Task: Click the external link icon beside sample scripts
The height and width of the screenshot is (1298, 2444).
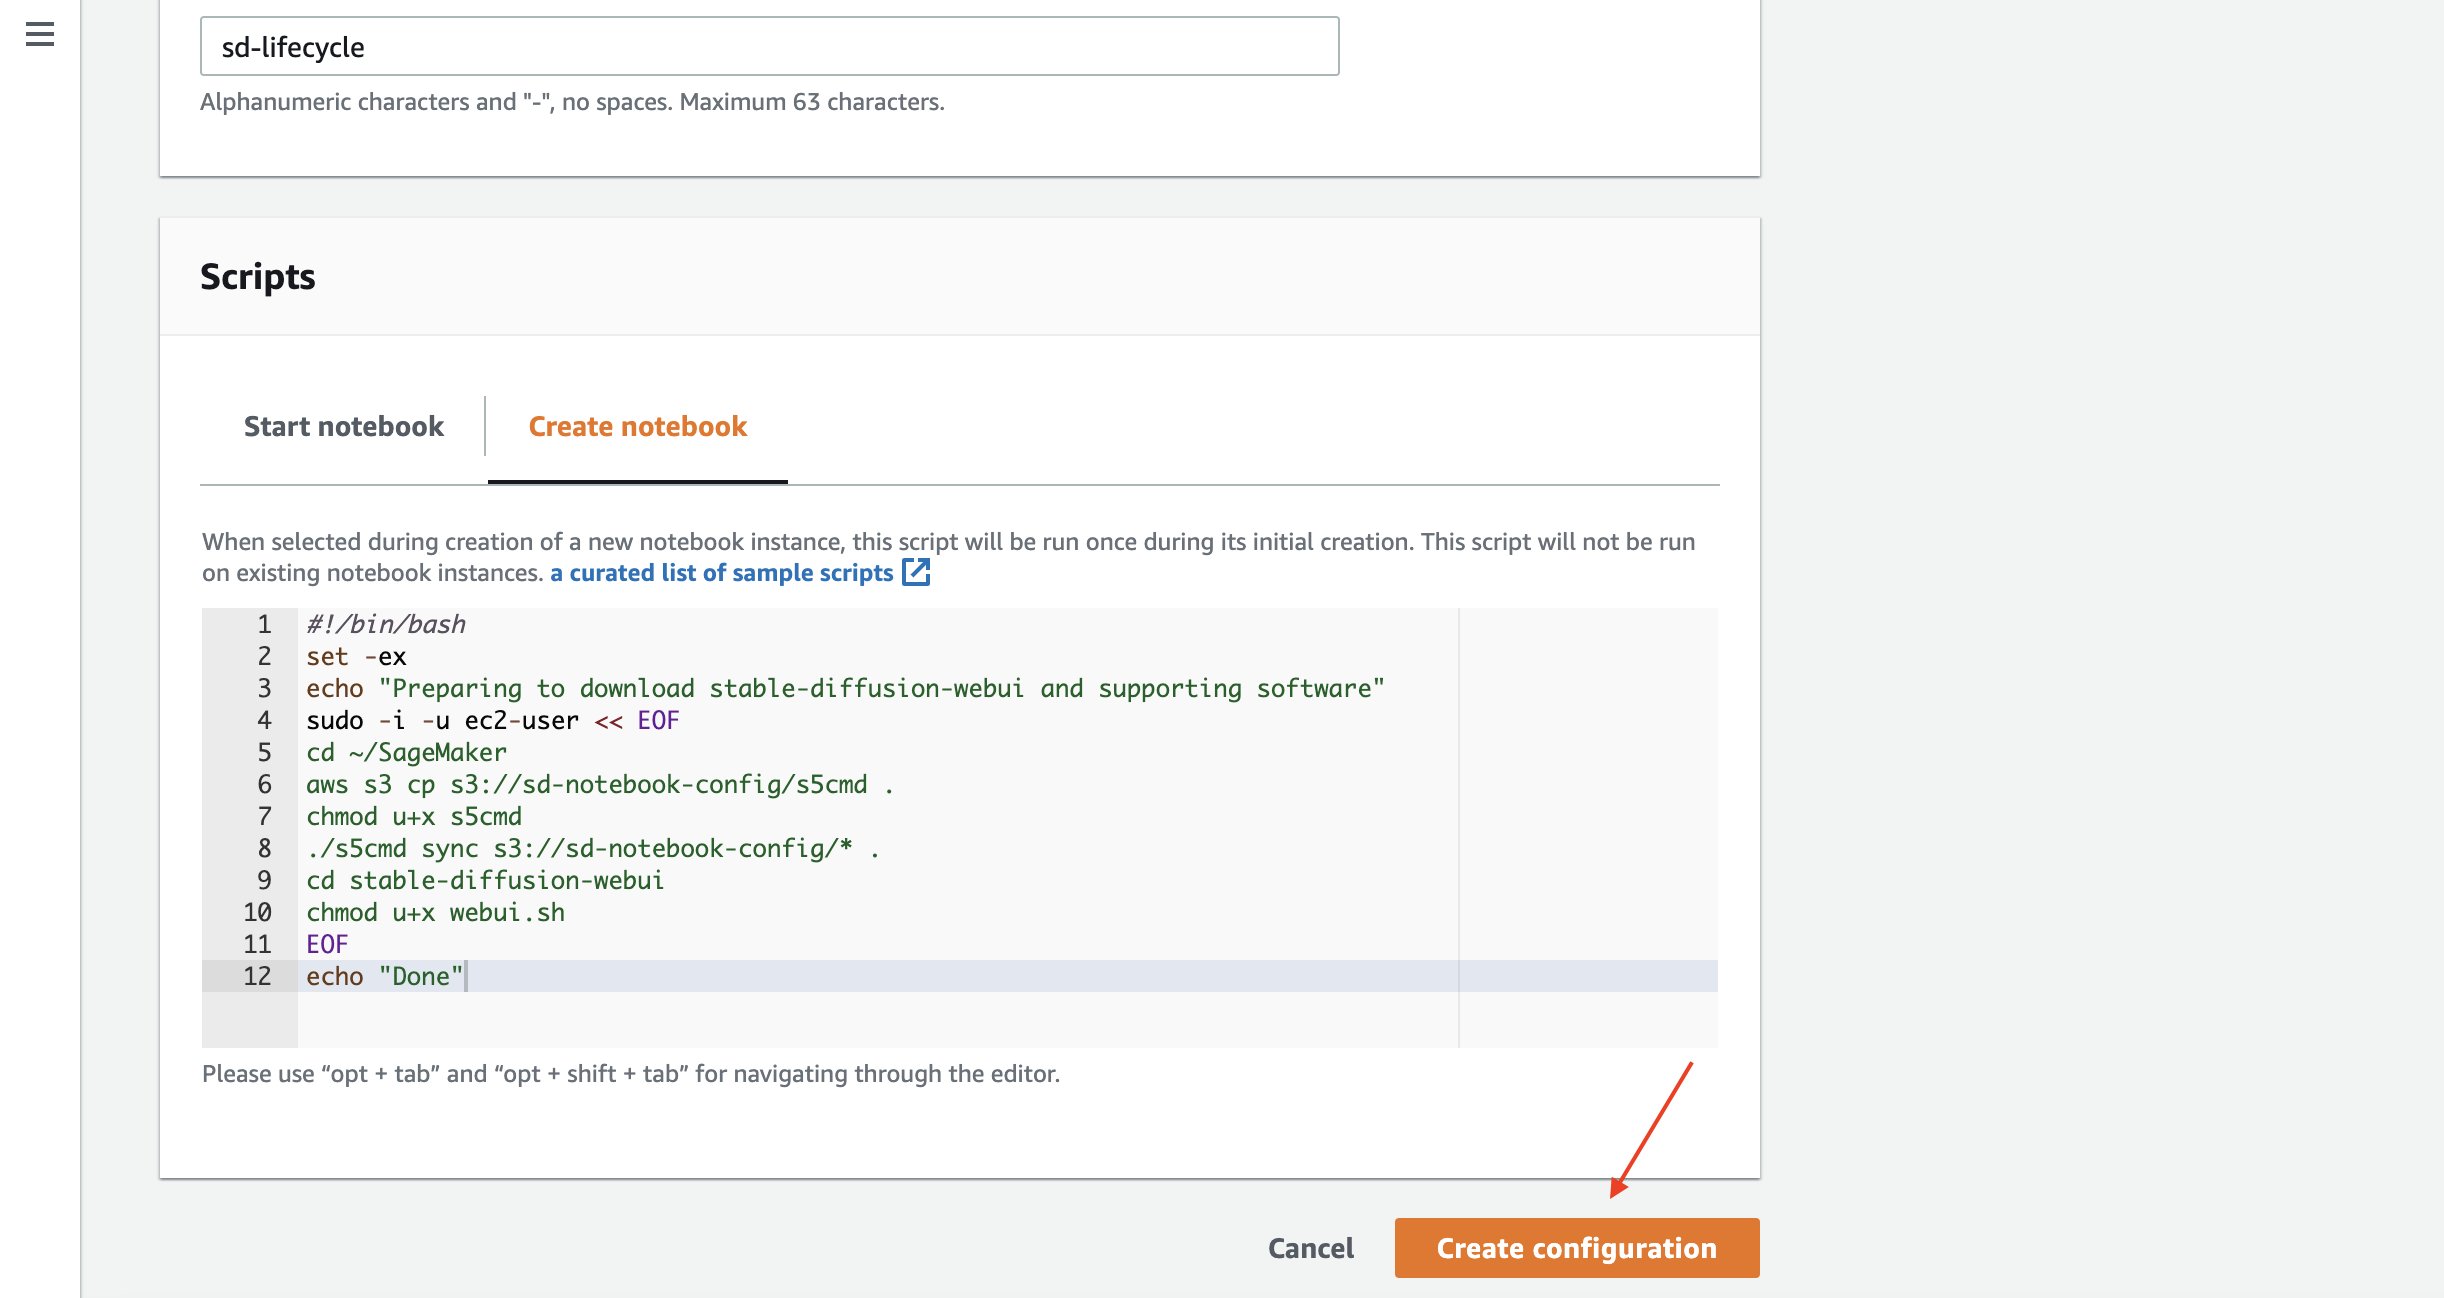Action: (916, 572)
